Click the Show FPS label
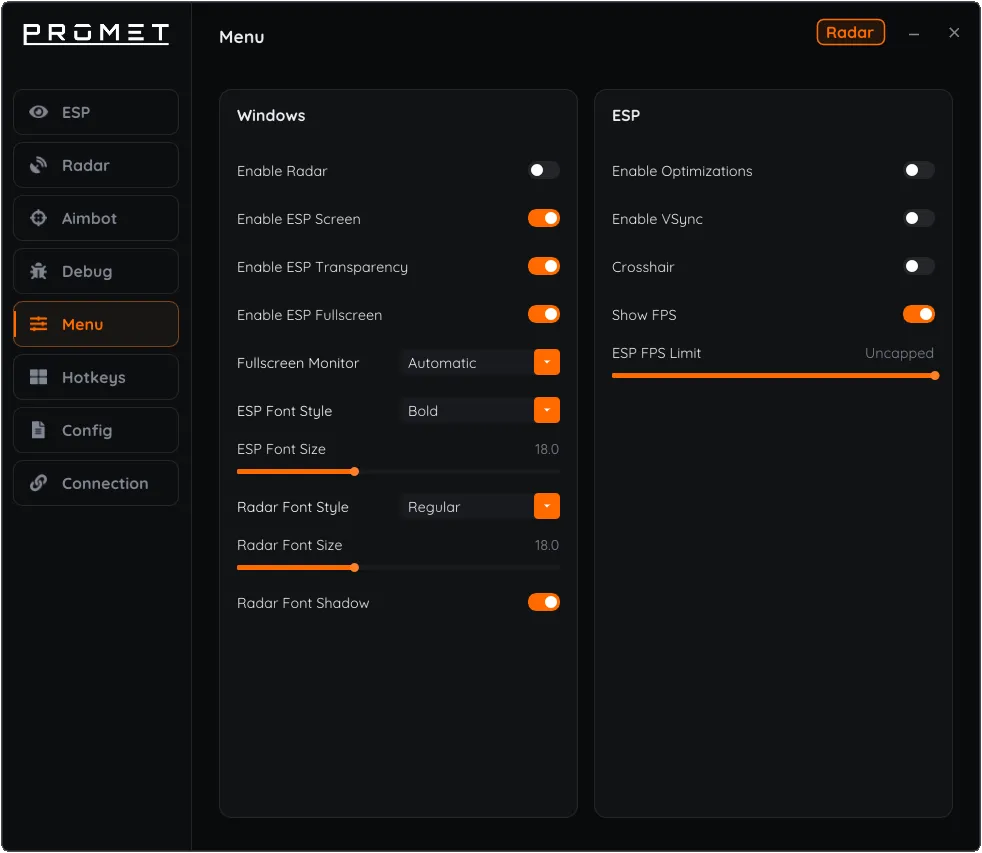This screenshot has height=853, width=982. pyautogui.click(x=644, y=315)
